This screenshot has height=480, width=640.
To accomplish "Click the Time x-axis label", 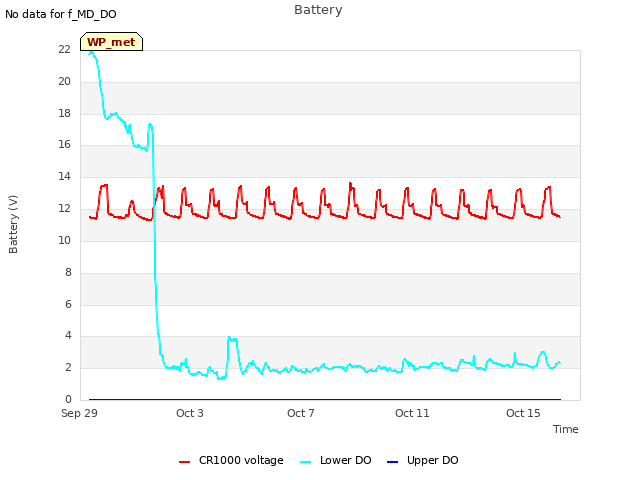I will [x=565, y=429].
